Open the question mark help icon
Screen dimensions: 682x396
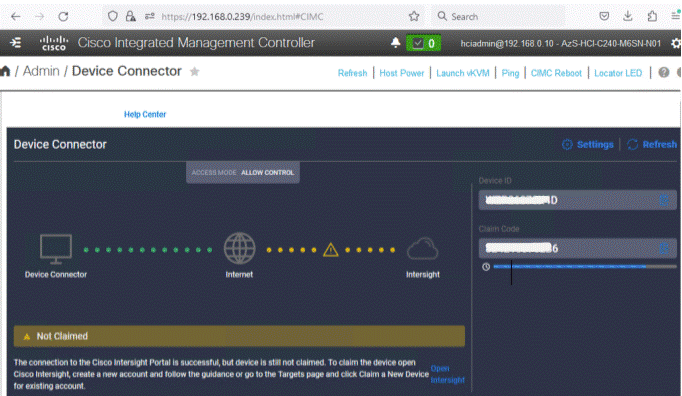click(x=664, y=72)
